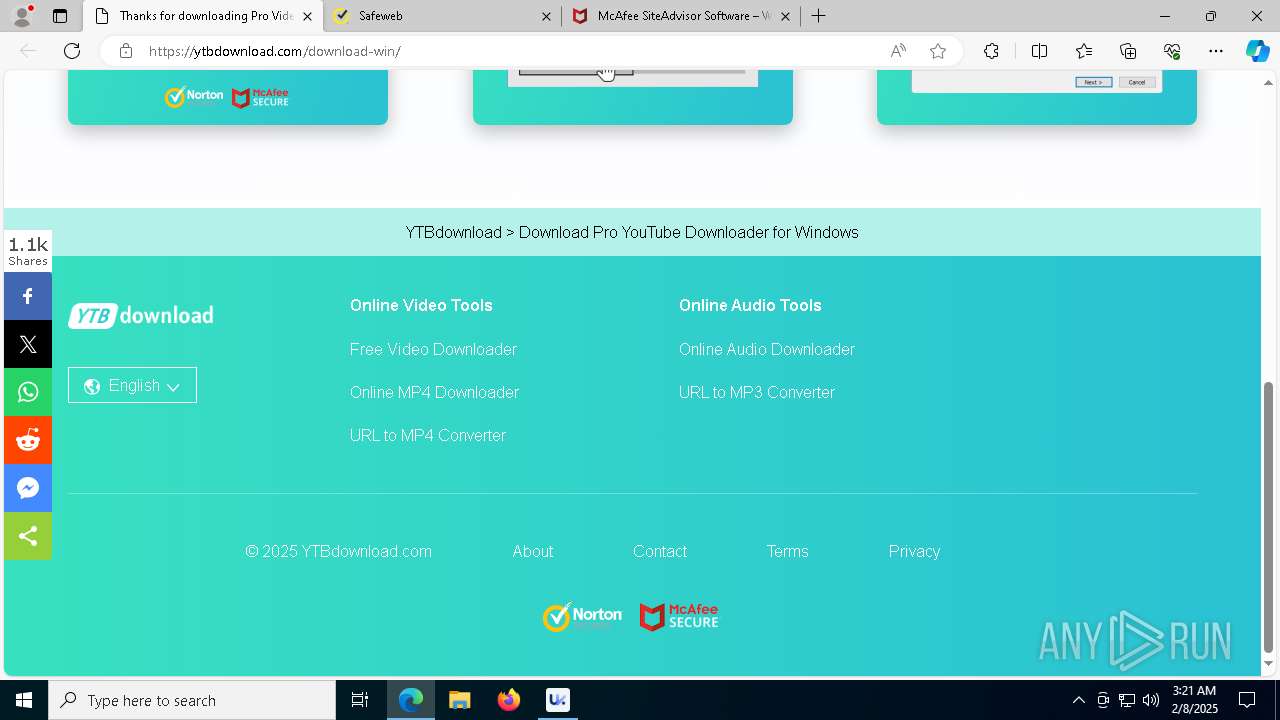Image resolution: width=1280 pixels, height=720 pixels.
Task: Open URL to MP3 Converter link
Action: [757, 392]
